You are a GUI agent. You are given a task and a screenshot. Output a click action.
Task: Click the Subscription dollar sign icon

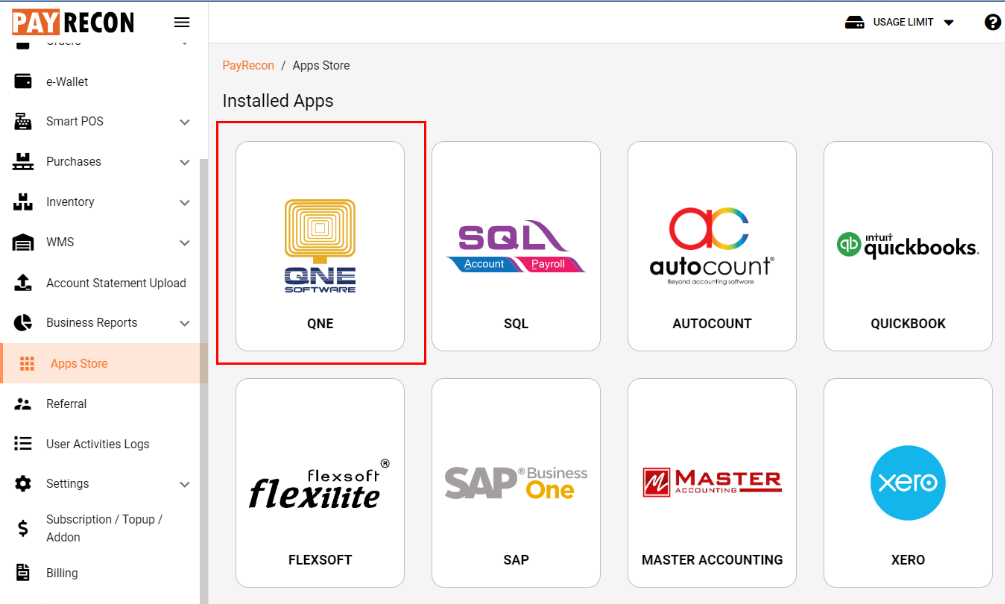23,528
